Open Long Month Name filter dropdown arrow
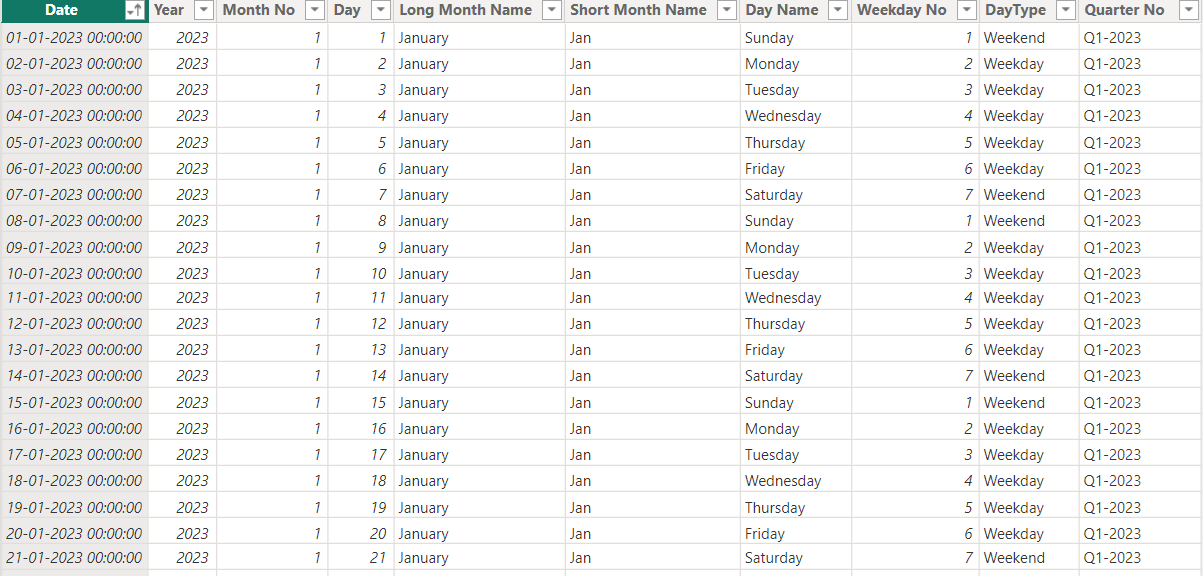The image size is (1203, 578). 551,10
